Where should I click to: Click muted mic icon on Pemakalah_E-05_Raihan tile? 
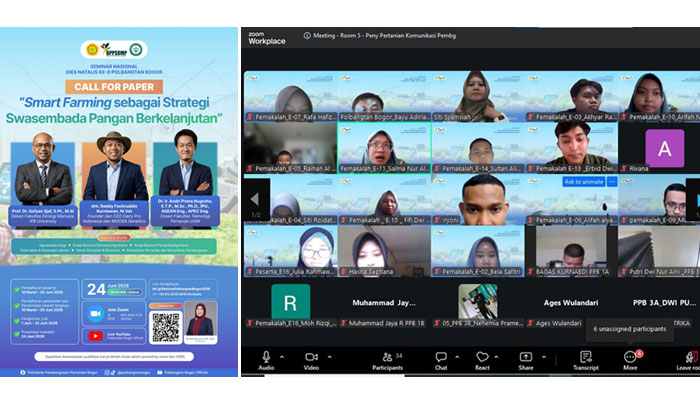point(250,168)
